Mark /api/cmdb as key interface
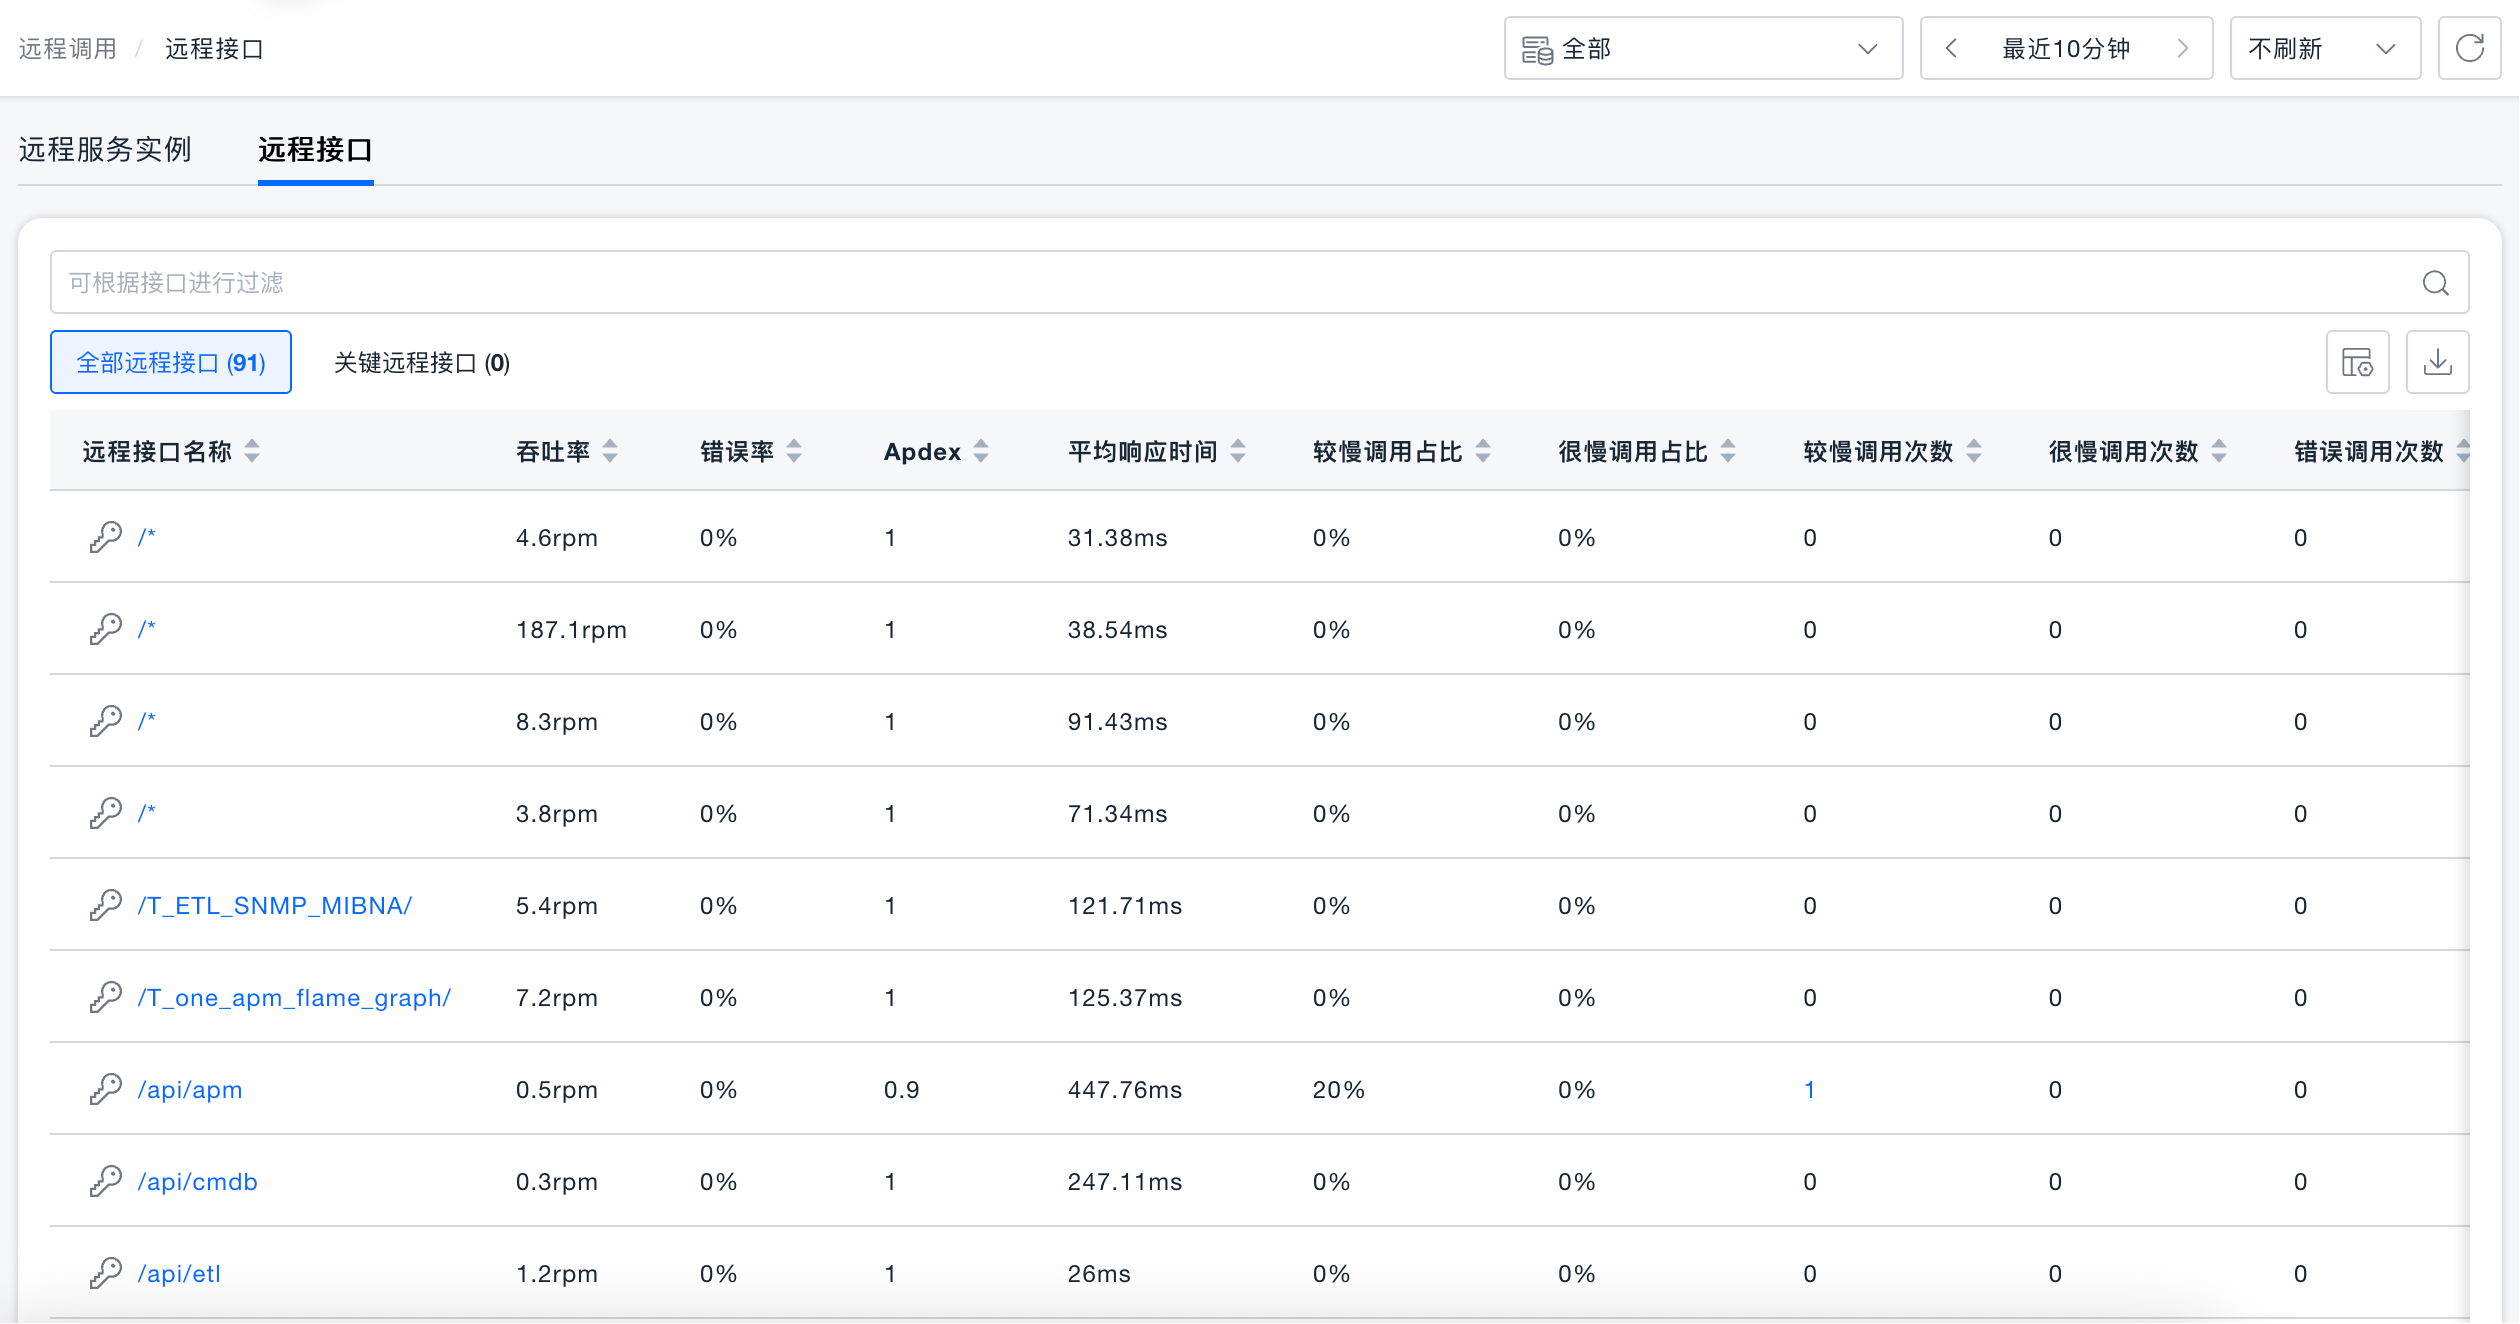The width and height of the screenshot is (2520, 1324). [x=105, y=1181]
